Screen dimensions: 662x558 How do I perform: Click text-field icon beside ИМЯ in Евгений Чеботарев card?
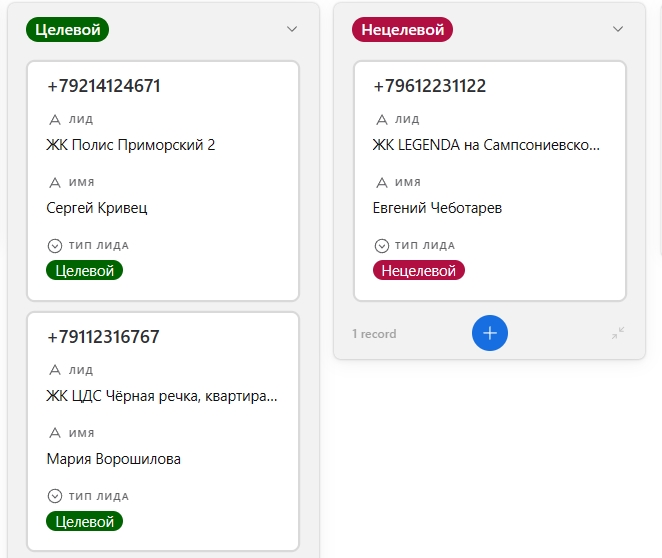coord(381,182)
